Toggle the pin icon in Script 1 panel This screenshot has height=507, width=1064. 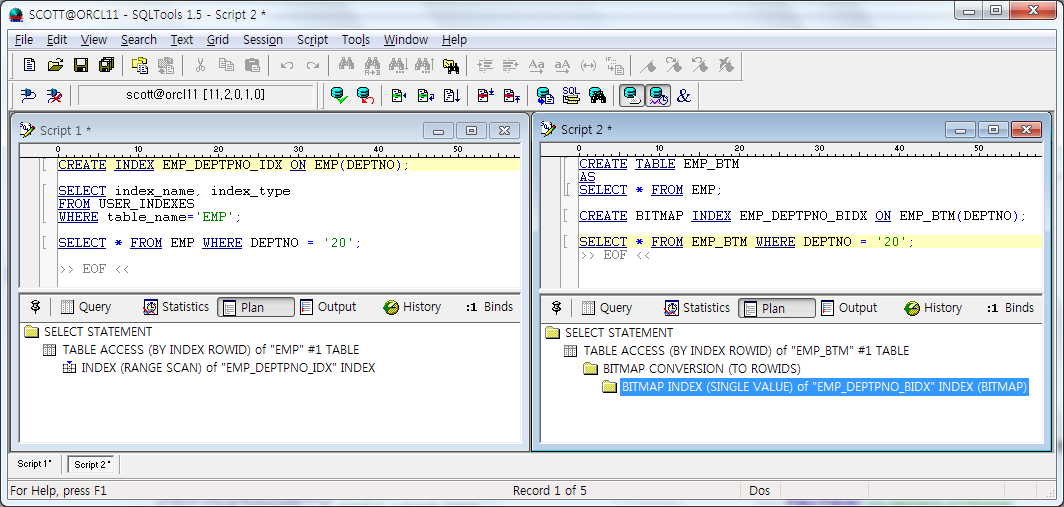pyautogui.click(x=36, y=307)
